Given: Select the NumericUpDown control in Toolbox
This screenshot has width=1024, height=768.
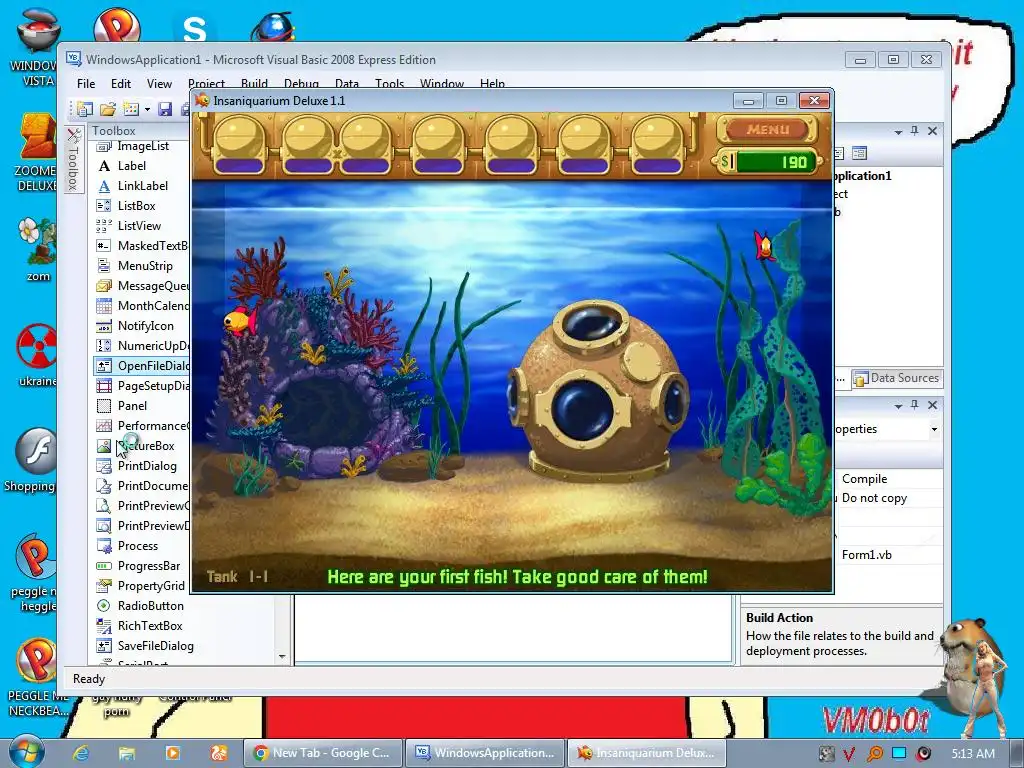Looking at the screenshot, I should coord(142,346).
